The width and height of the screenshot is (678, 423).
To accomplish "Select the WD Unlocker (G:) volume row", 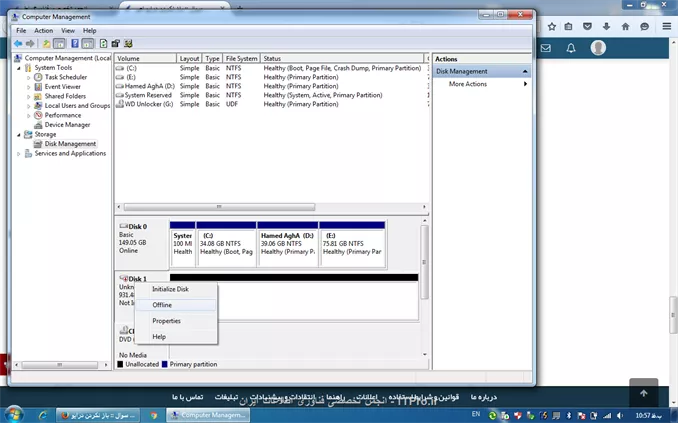I will [x=272, y=104].
